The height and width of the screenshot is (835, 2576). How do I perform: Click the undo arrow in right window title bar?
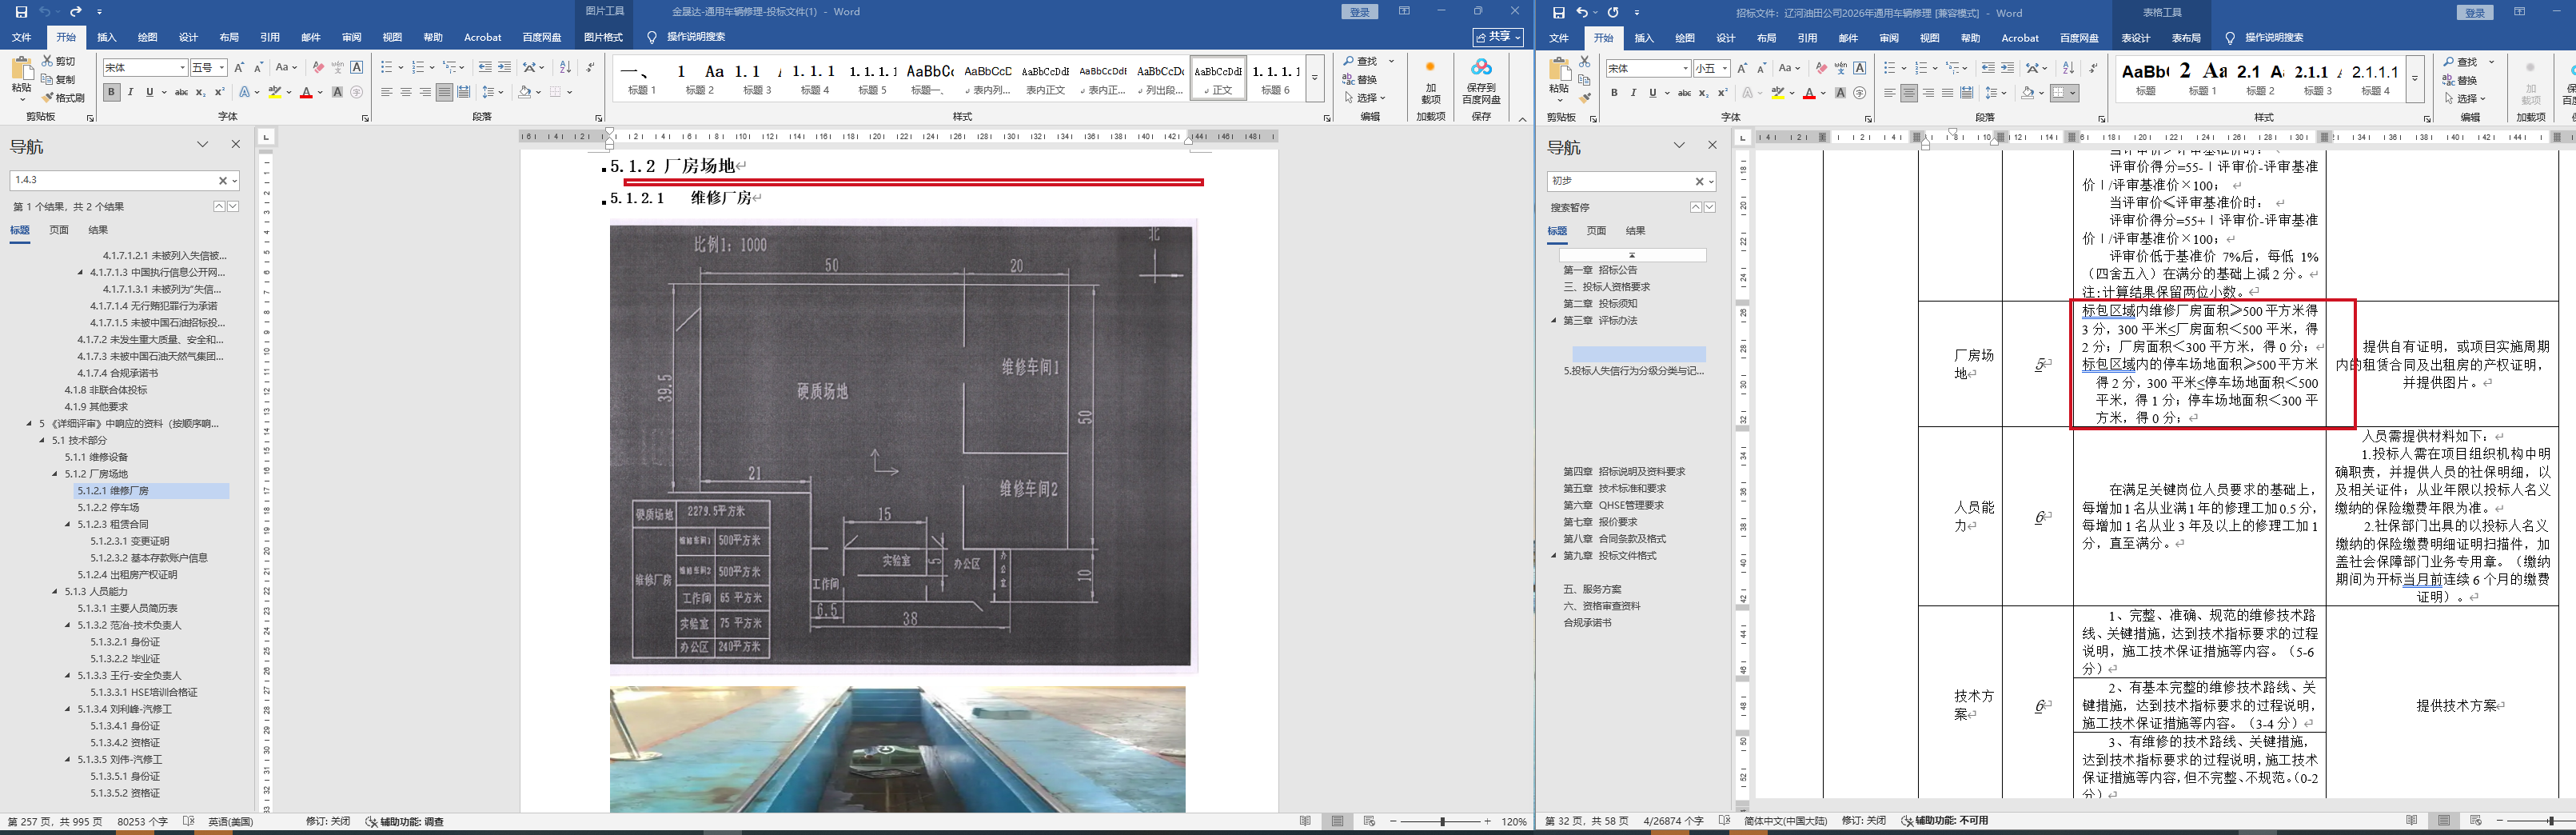click(1582, 13)
